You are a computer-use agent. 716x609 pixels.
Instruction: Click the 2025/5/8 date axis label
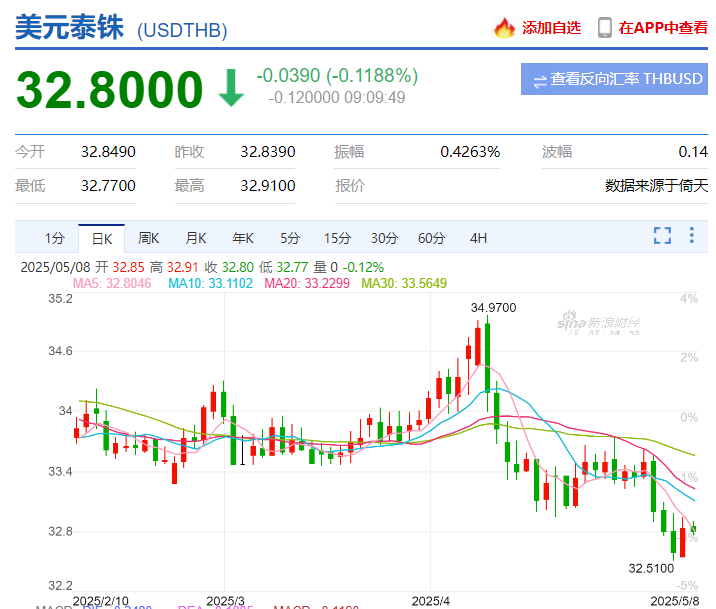674,601
